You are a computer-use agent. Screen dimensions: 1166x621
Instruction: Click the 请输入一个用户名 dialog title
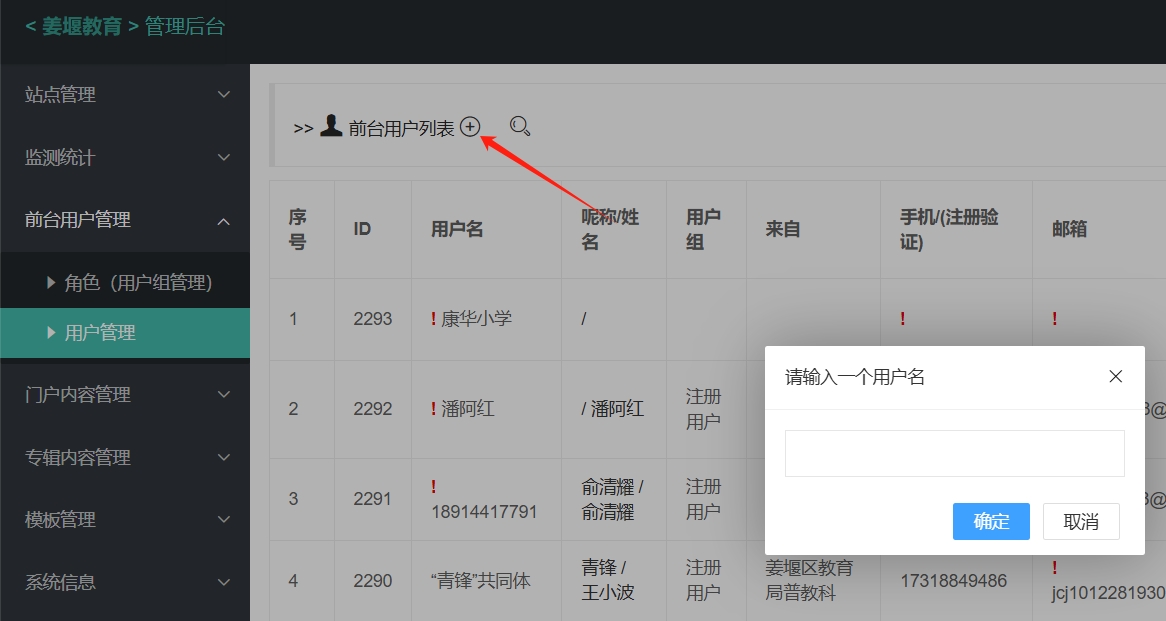854,377
